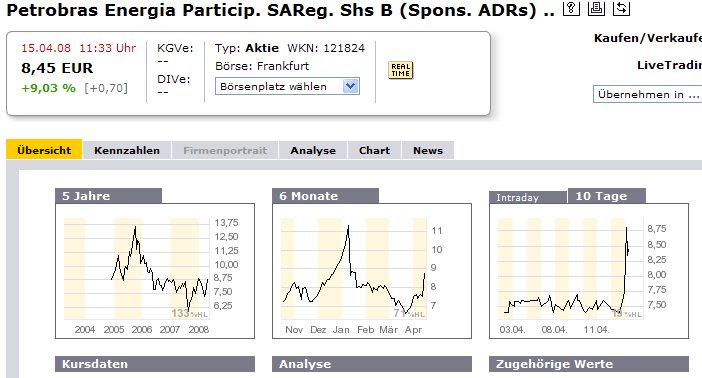
Task: Open the Analyse tab
Action: (x=313, y=150)
